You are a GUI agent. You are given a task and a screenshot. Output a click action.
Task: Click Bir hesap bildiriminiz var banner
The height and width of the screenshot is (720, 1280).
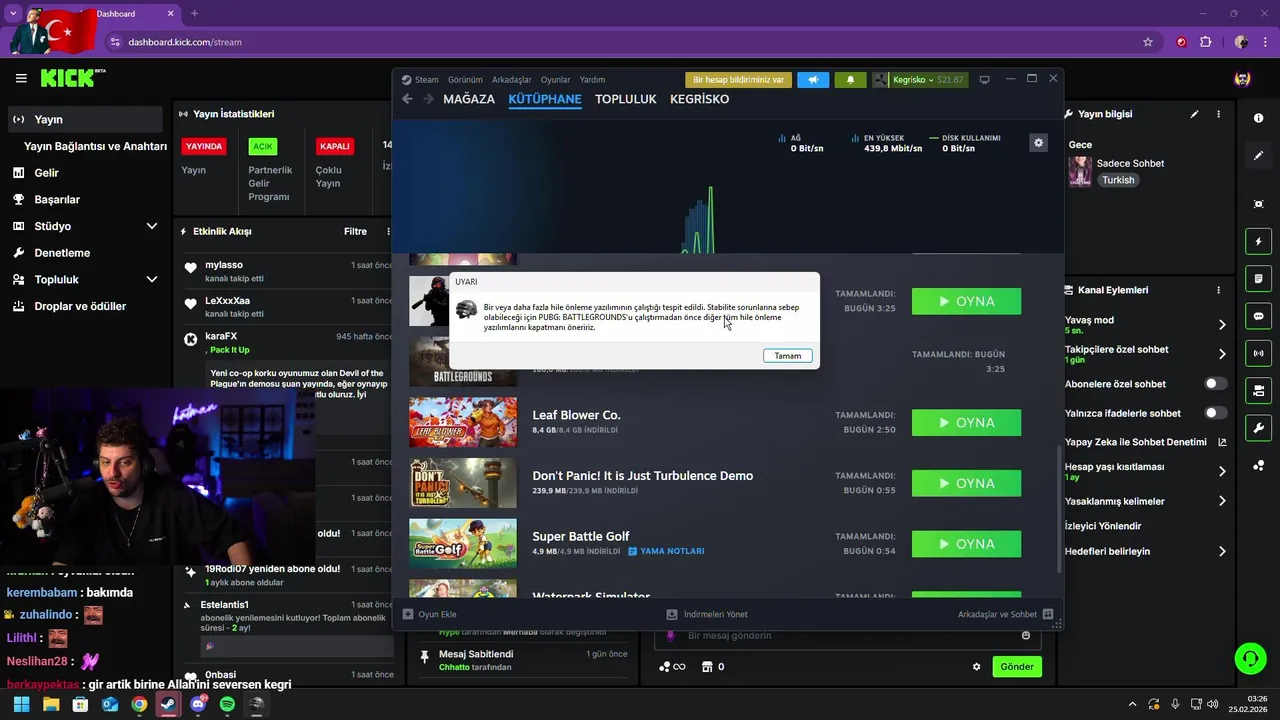point(738,80)
